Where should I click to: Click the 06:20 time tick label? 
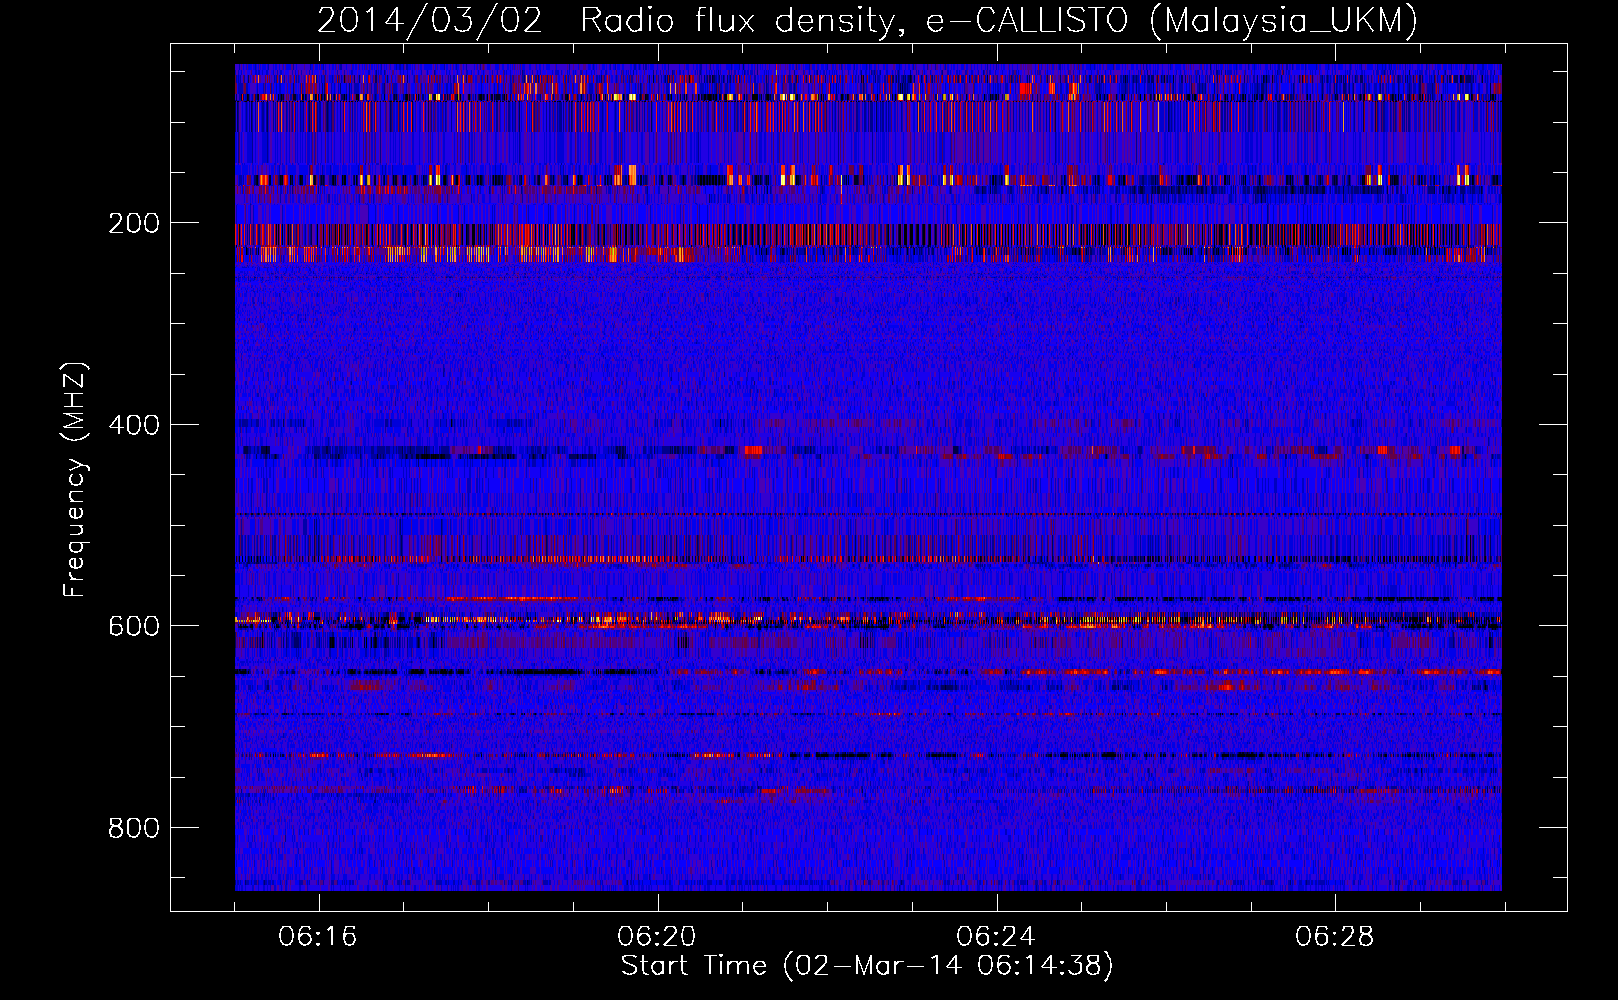[x=657, y=937]
